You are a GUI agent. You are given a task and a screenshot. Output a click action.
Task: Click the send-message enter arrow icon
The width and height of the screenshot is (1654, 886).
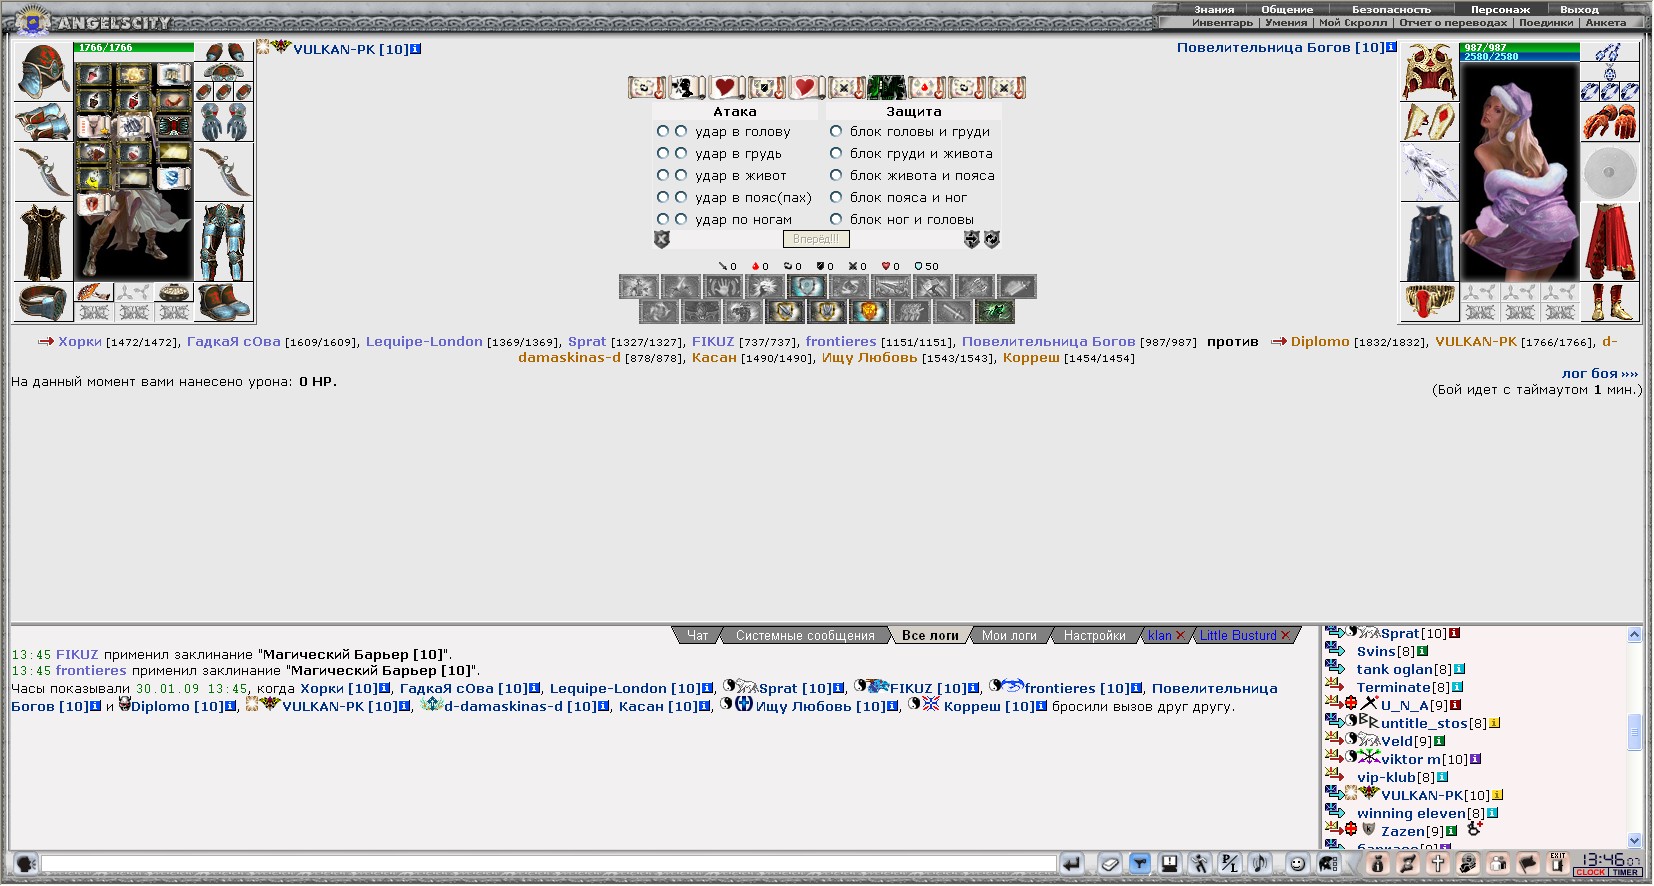coord(1072,863)
